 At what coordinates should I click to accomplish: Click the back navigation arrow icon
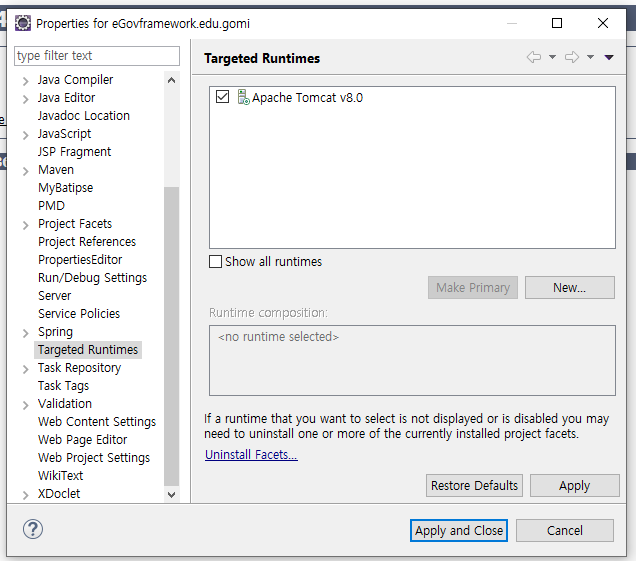[x=534, y=57]
